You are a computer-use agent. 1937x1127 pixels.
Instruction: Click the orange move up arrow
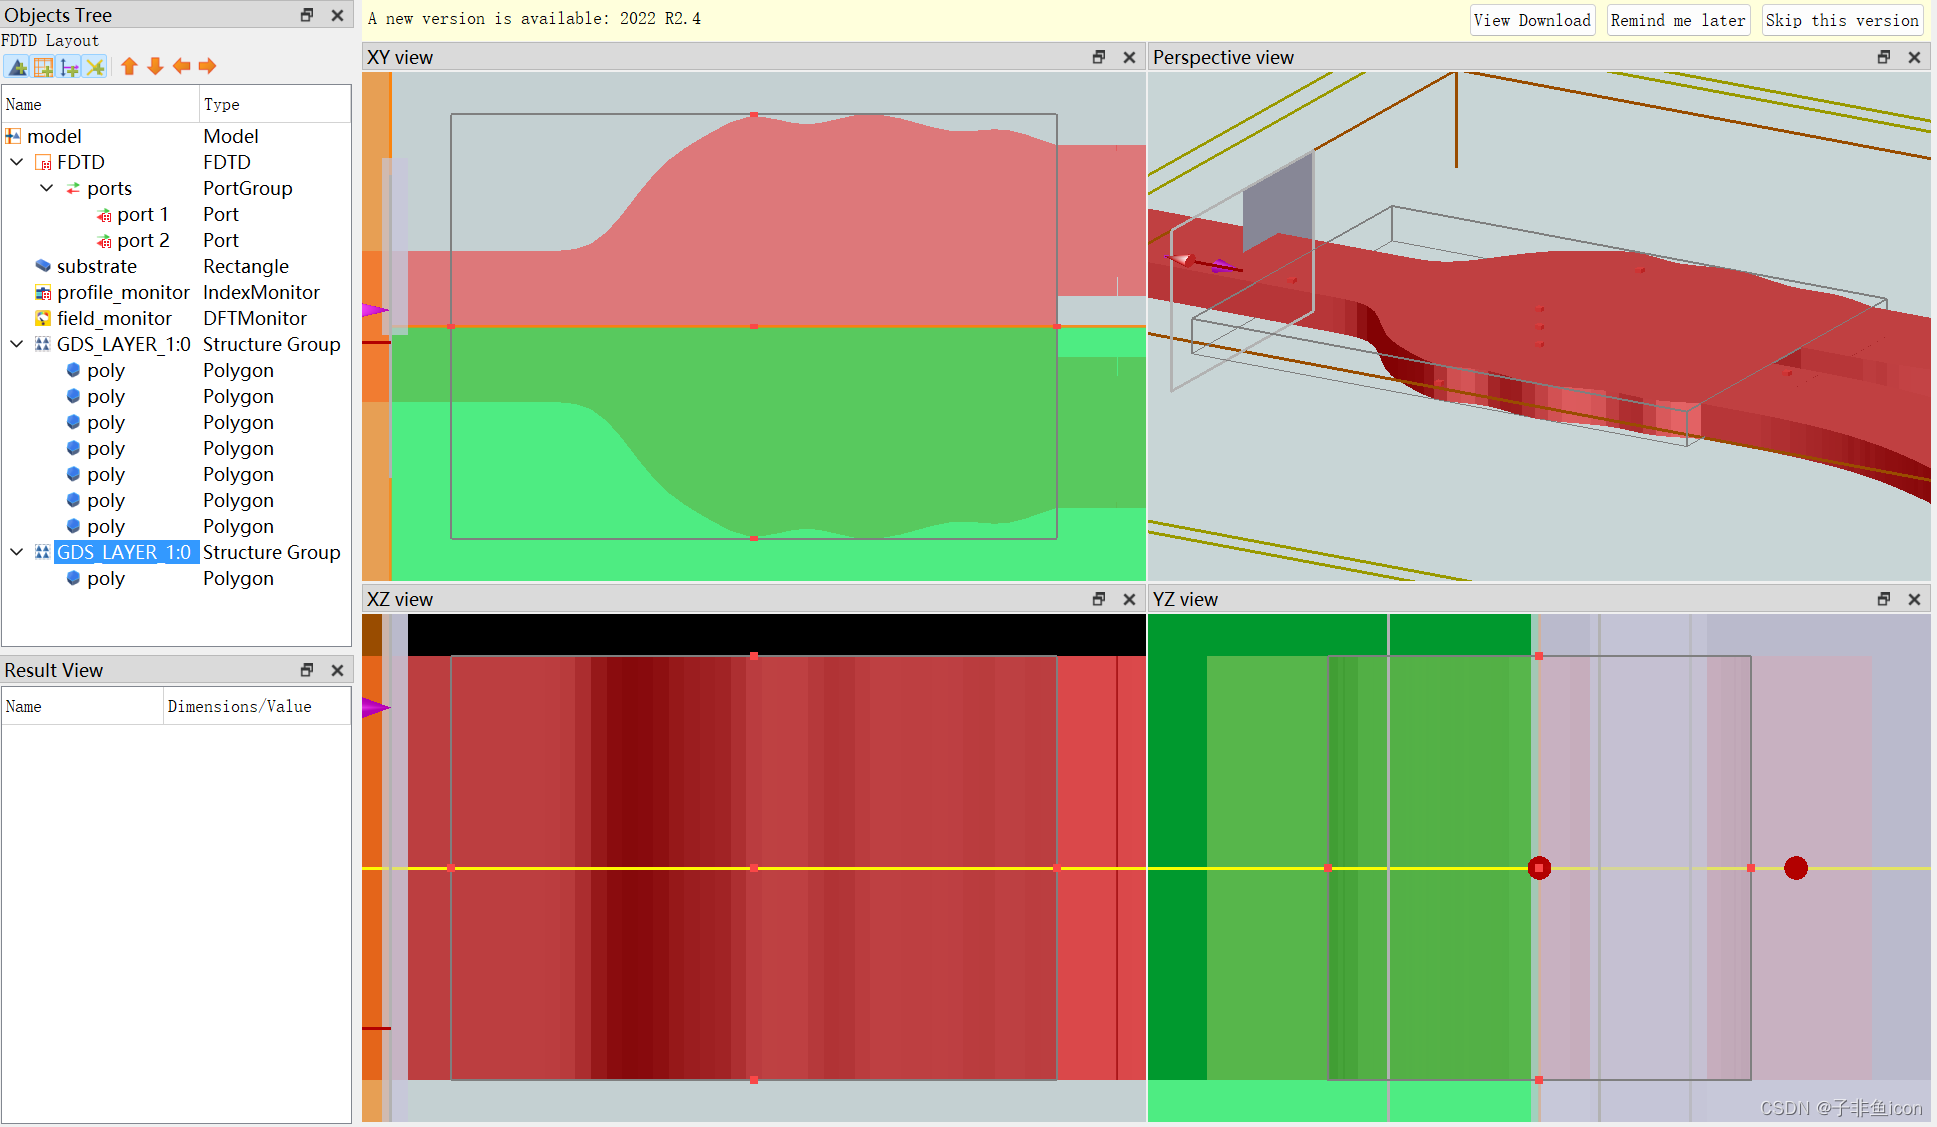click(129, 66)
